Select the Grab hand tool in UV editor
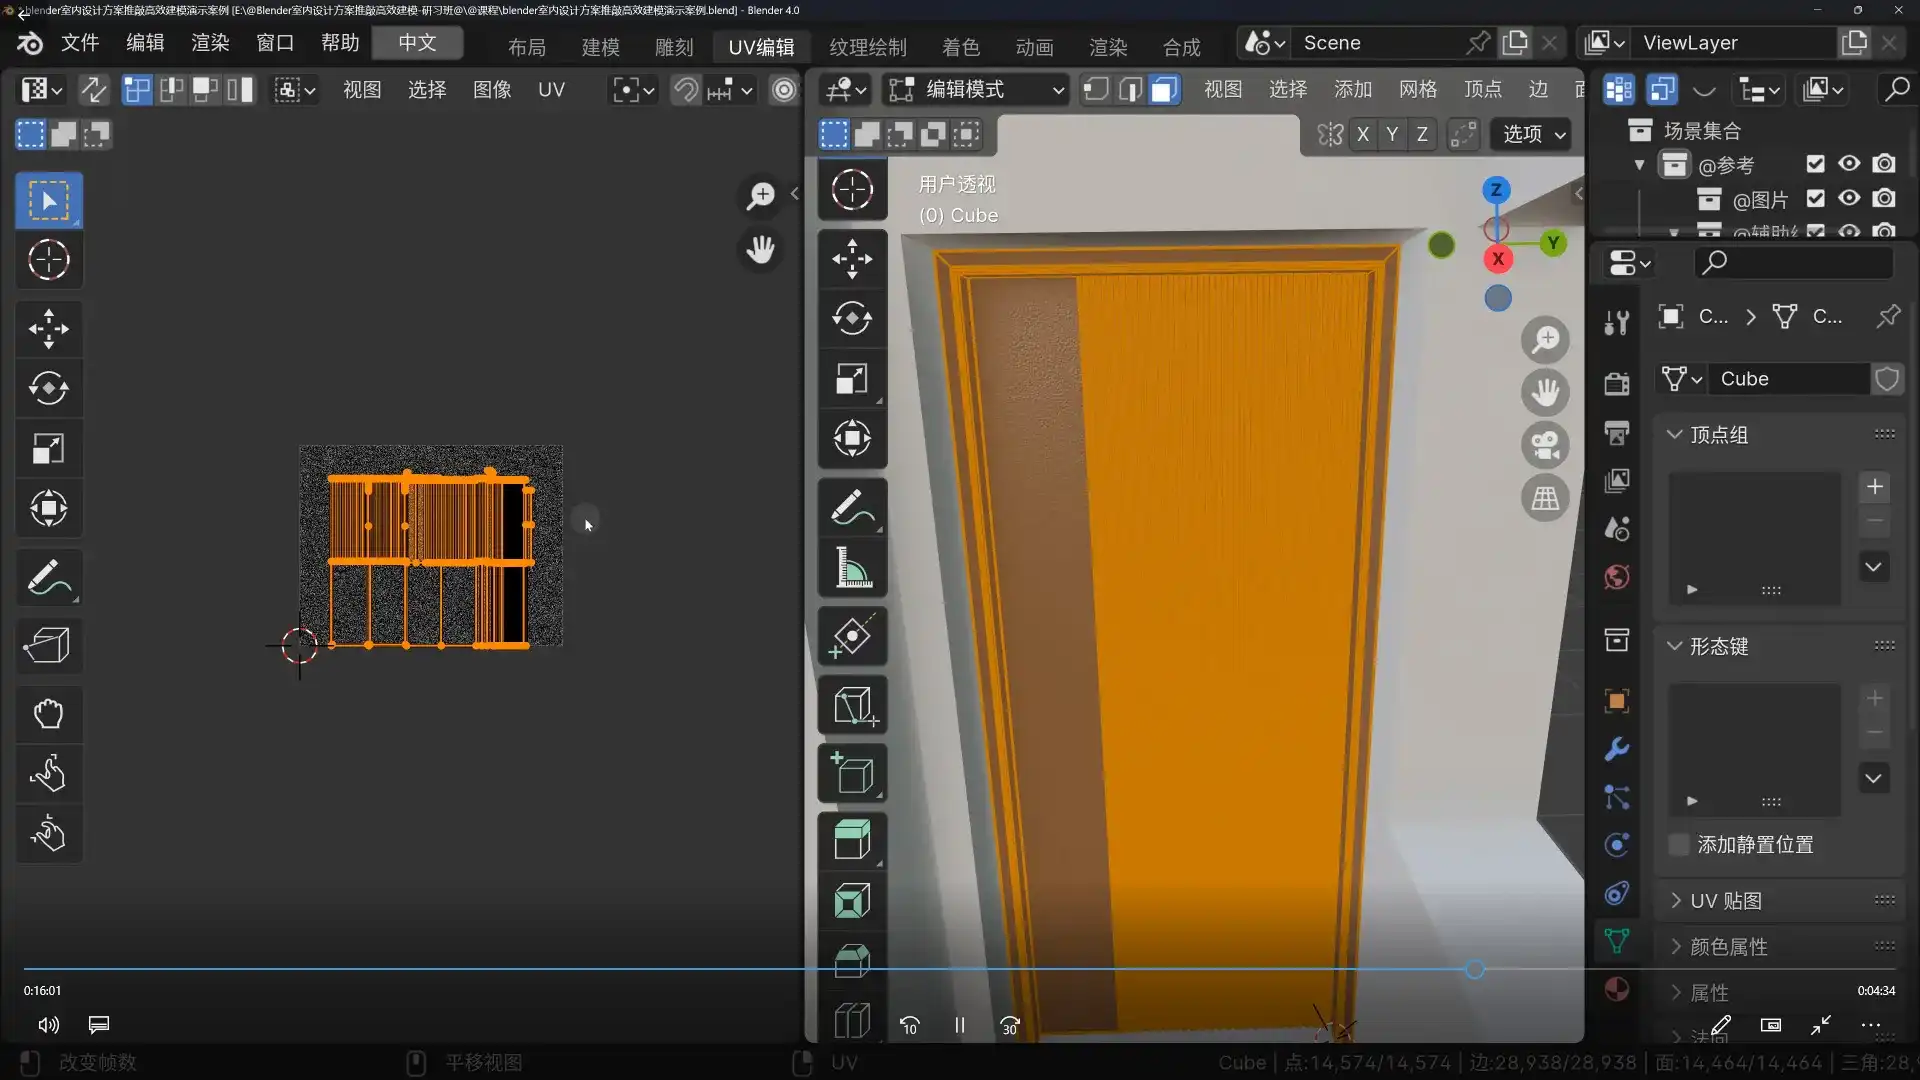The width and height of the screenshot is (1920, 1080). (x=48, y=714)
